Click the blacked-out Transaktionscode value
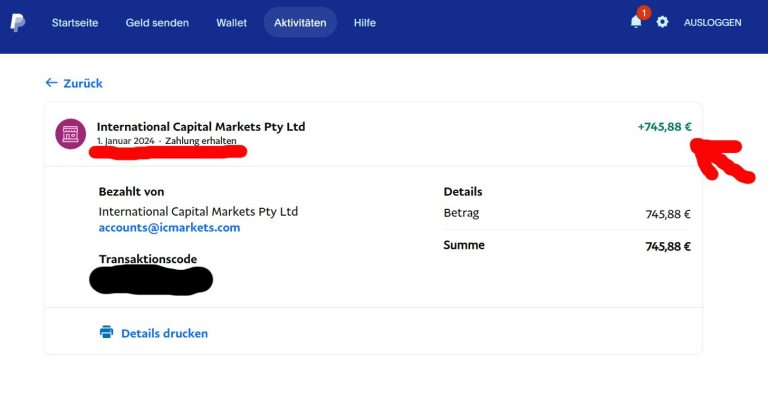This screenshot has height=405, width=768. tap(151, 280)
